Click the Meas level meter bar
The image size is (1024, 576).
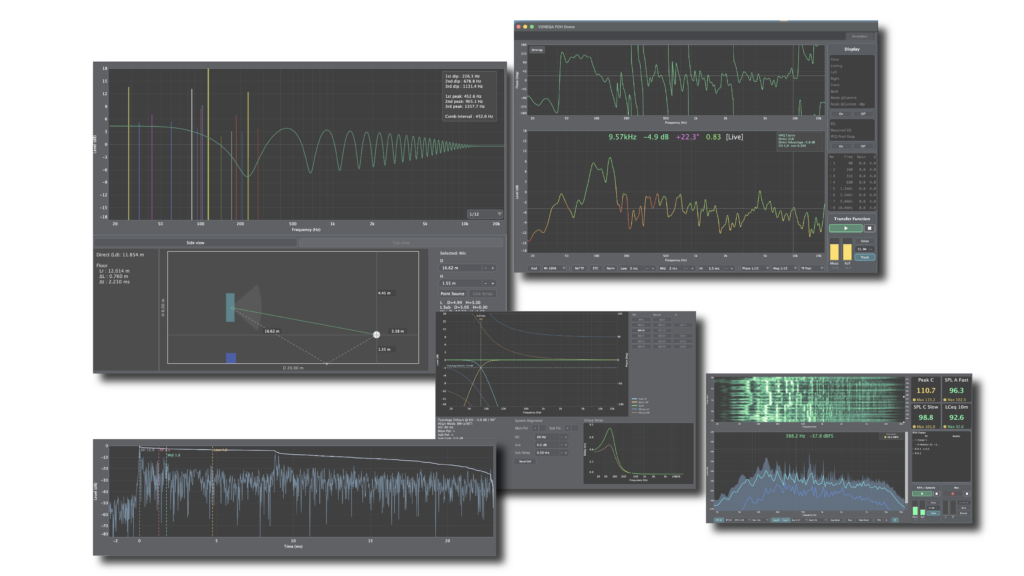click(x=835, y=249)
